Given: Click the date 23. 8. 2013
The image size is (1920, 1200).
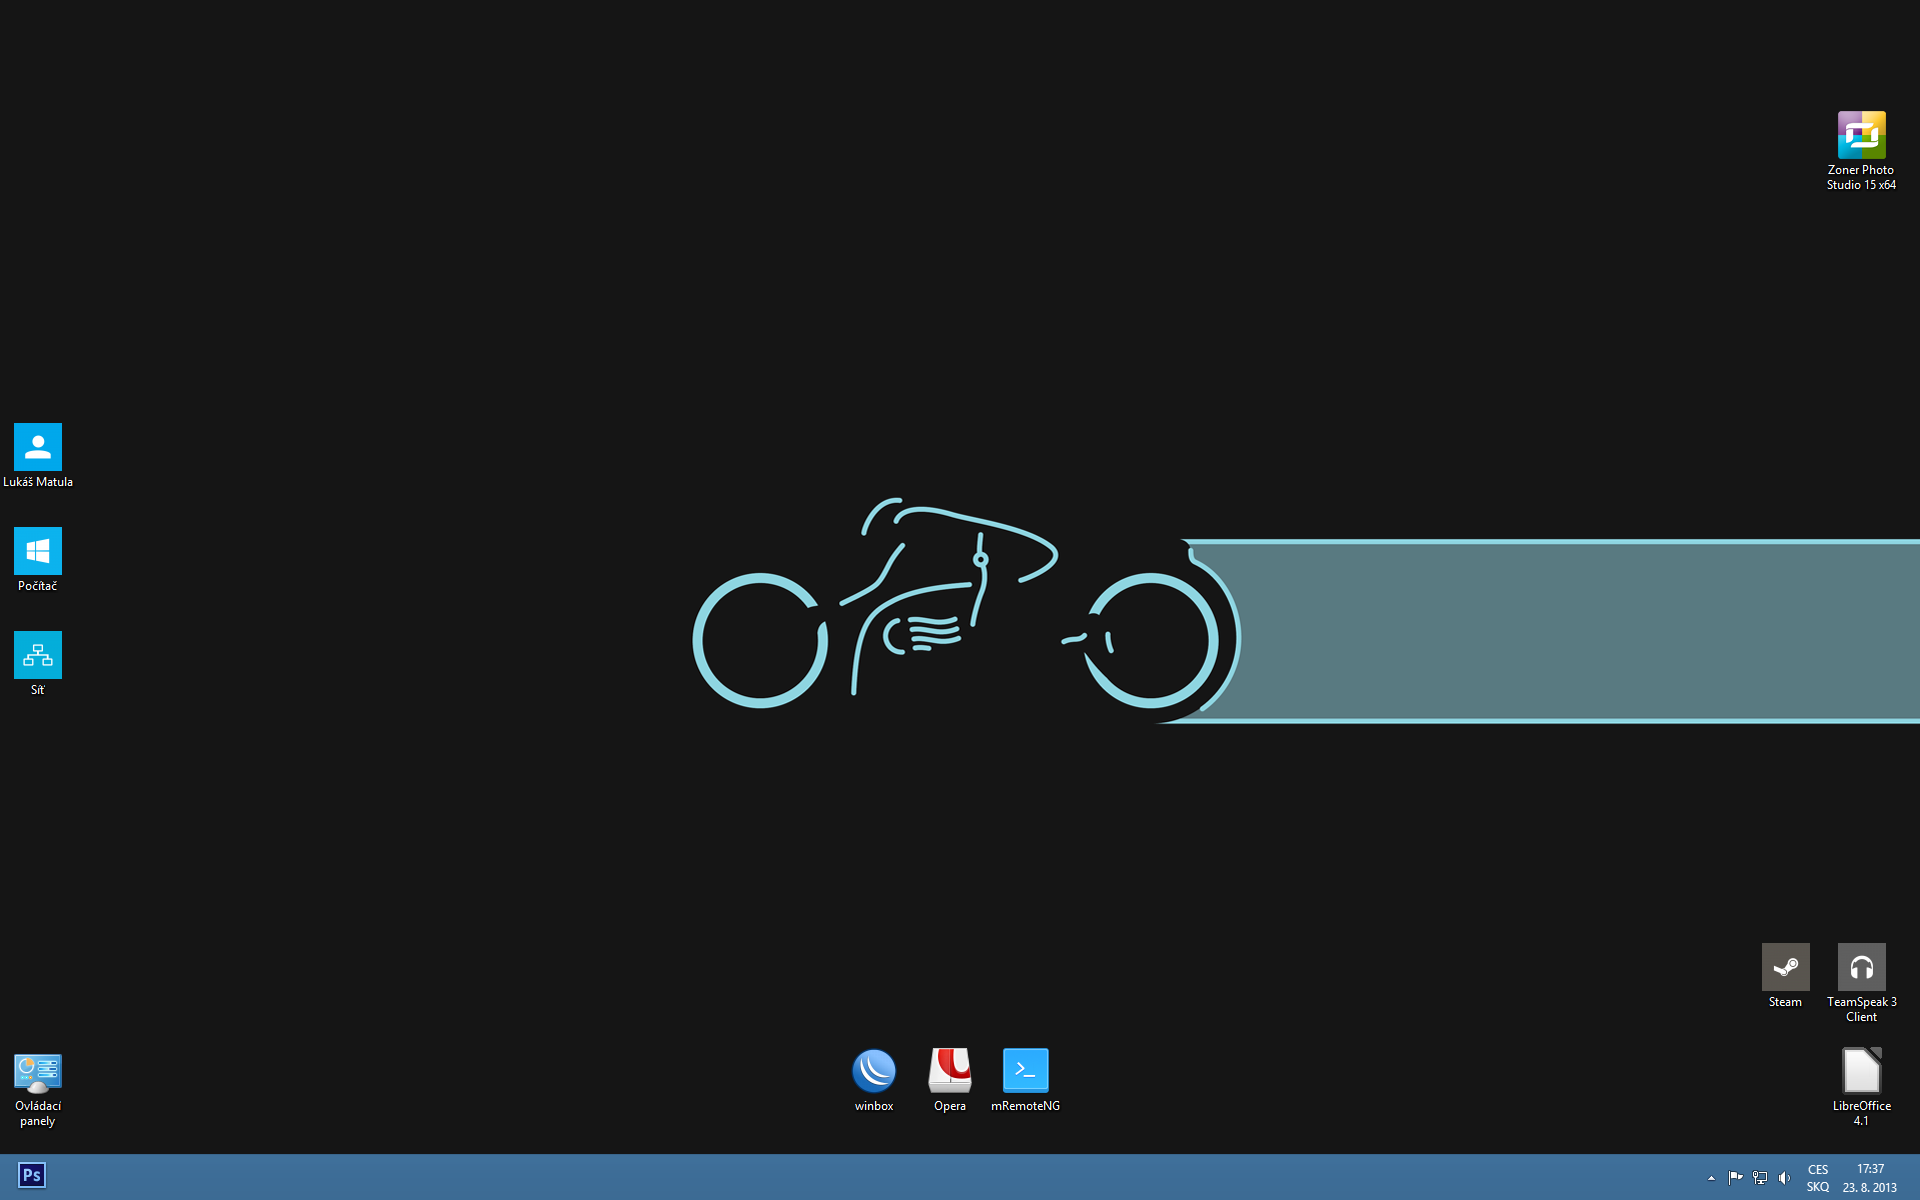Looking at the screenshot, I should click(x=1869, y=1188).
